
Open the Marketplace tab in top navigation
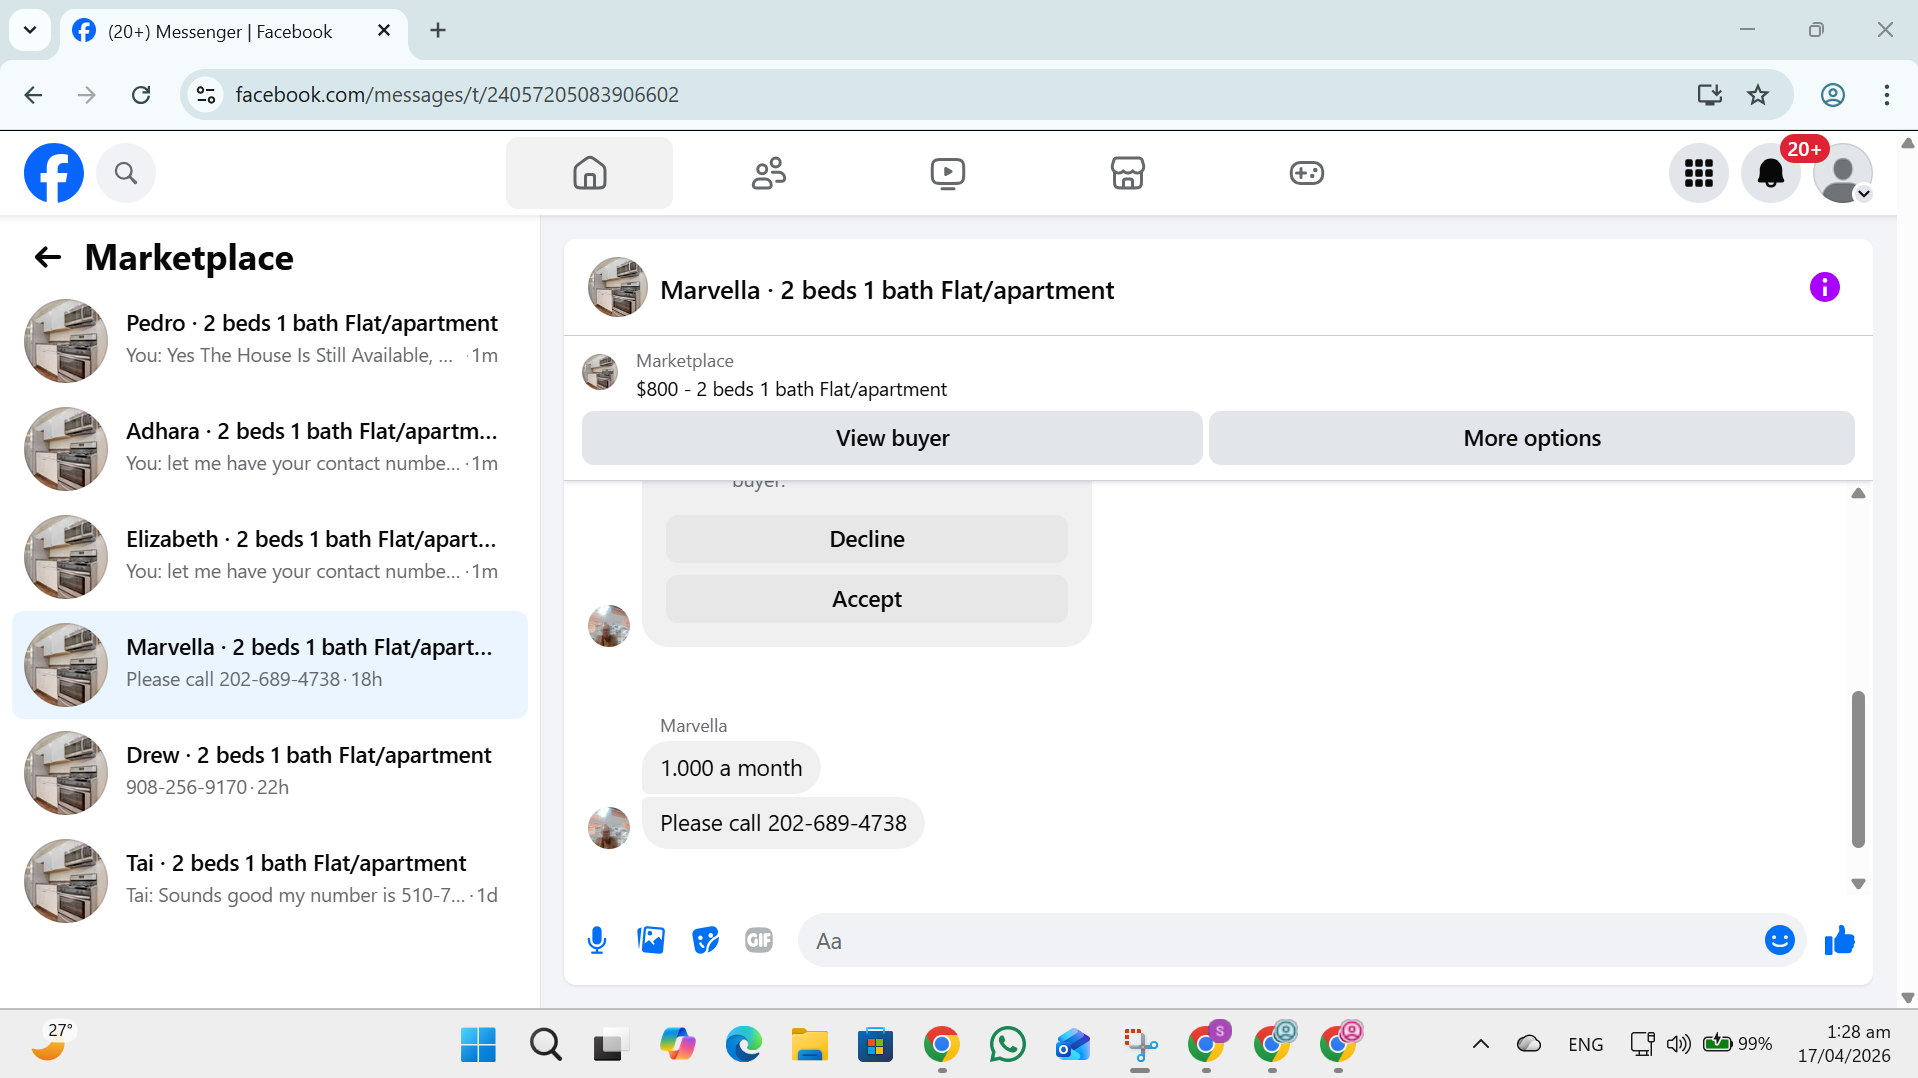click(x=1127, y=173)
